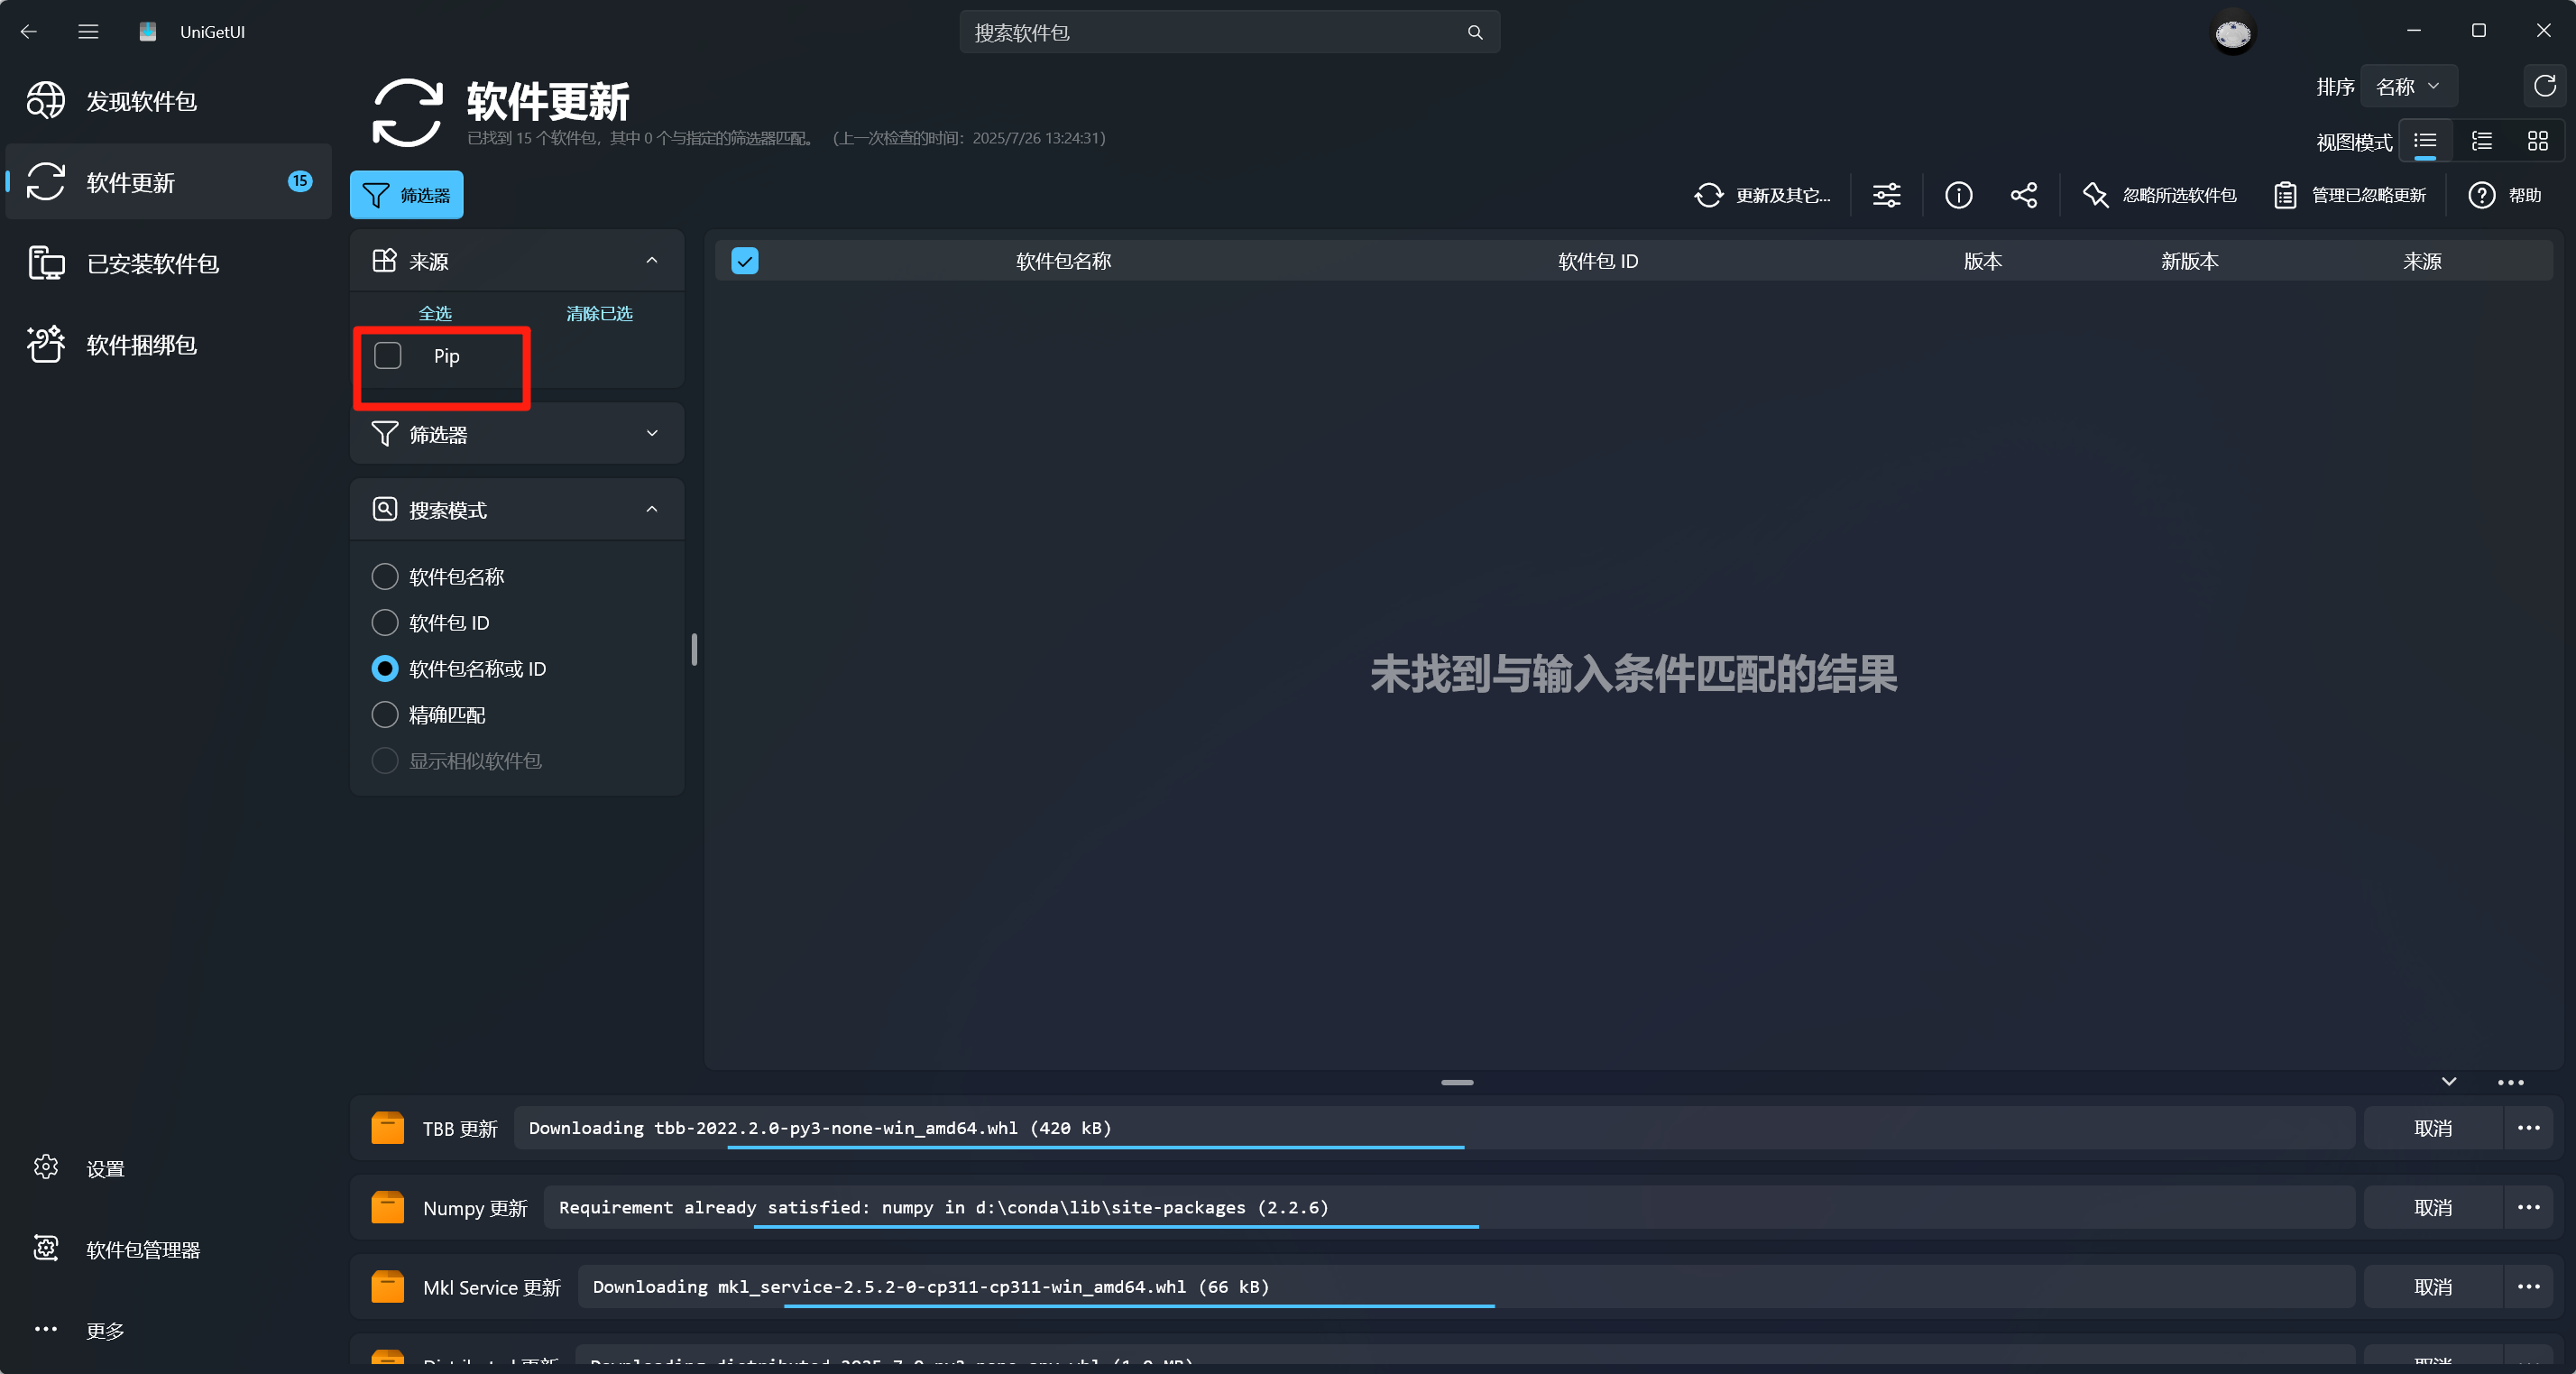The width and height of the screenshot is (2576, 1374).
Task: Collapse the 来源 section
Action: pos(652,261)
